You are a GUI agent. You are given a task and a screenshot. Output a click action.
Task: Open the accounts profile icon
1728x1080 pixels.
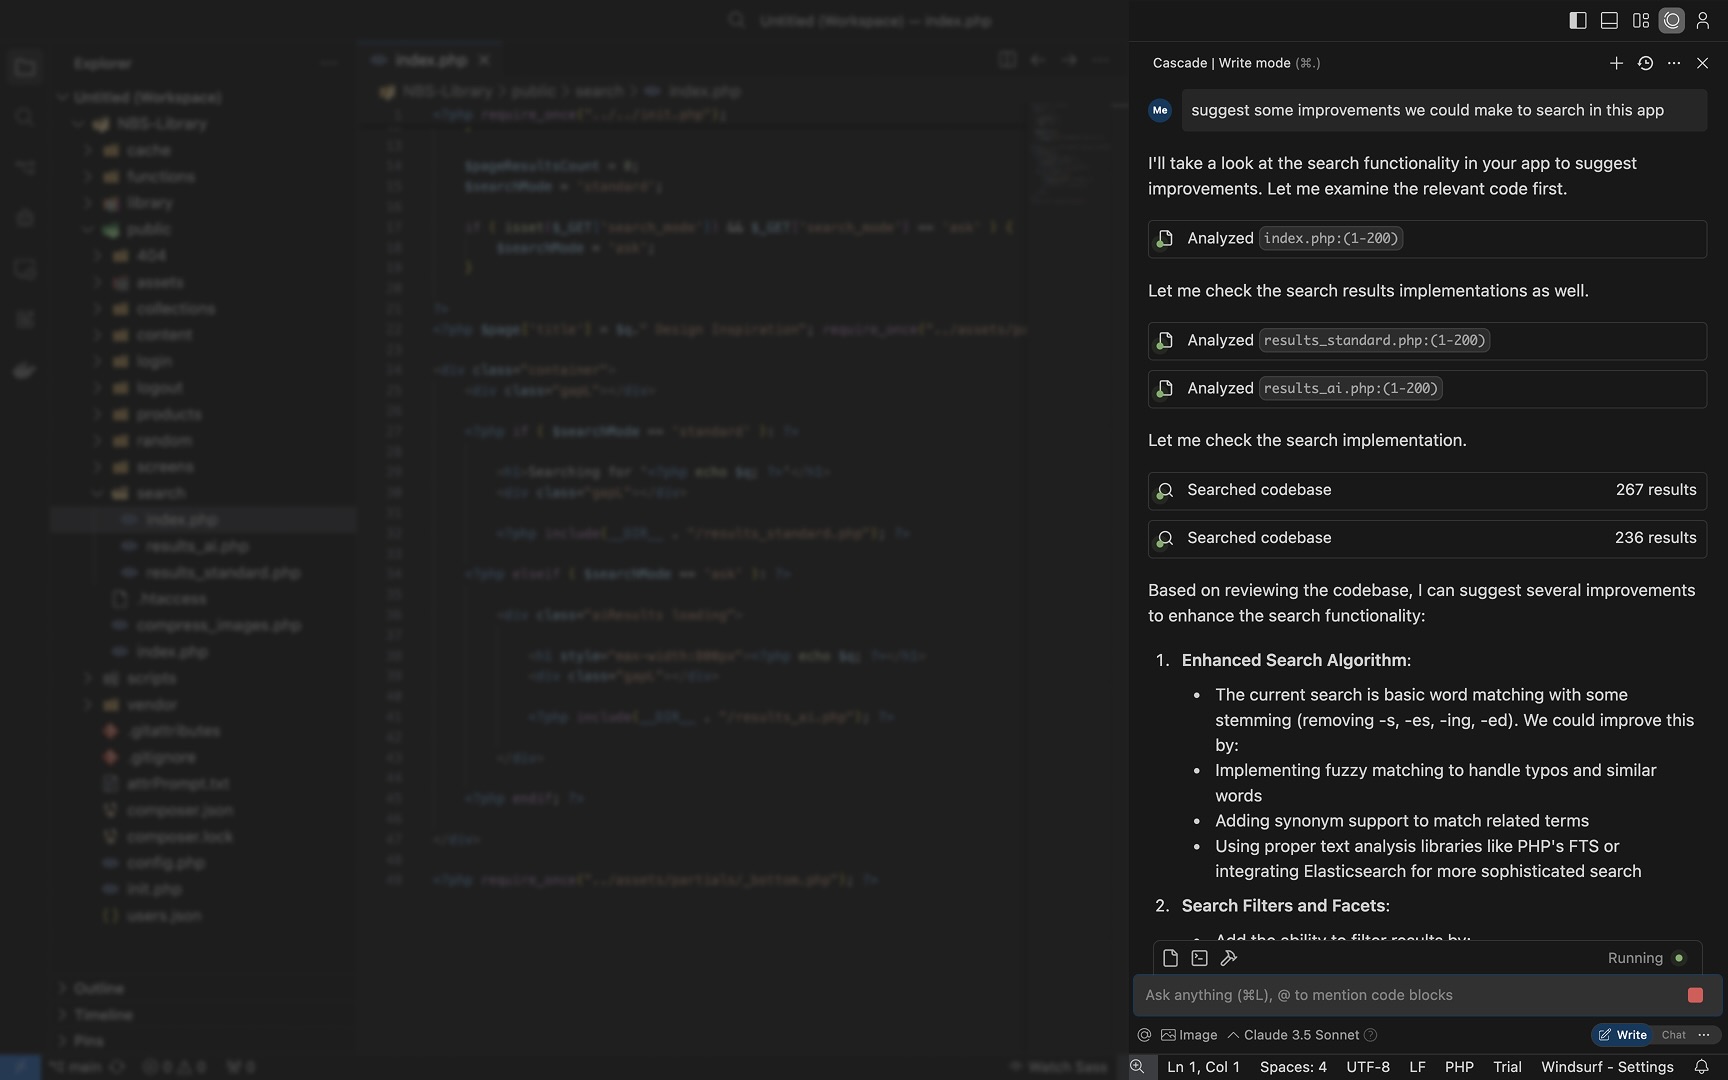1703,21
